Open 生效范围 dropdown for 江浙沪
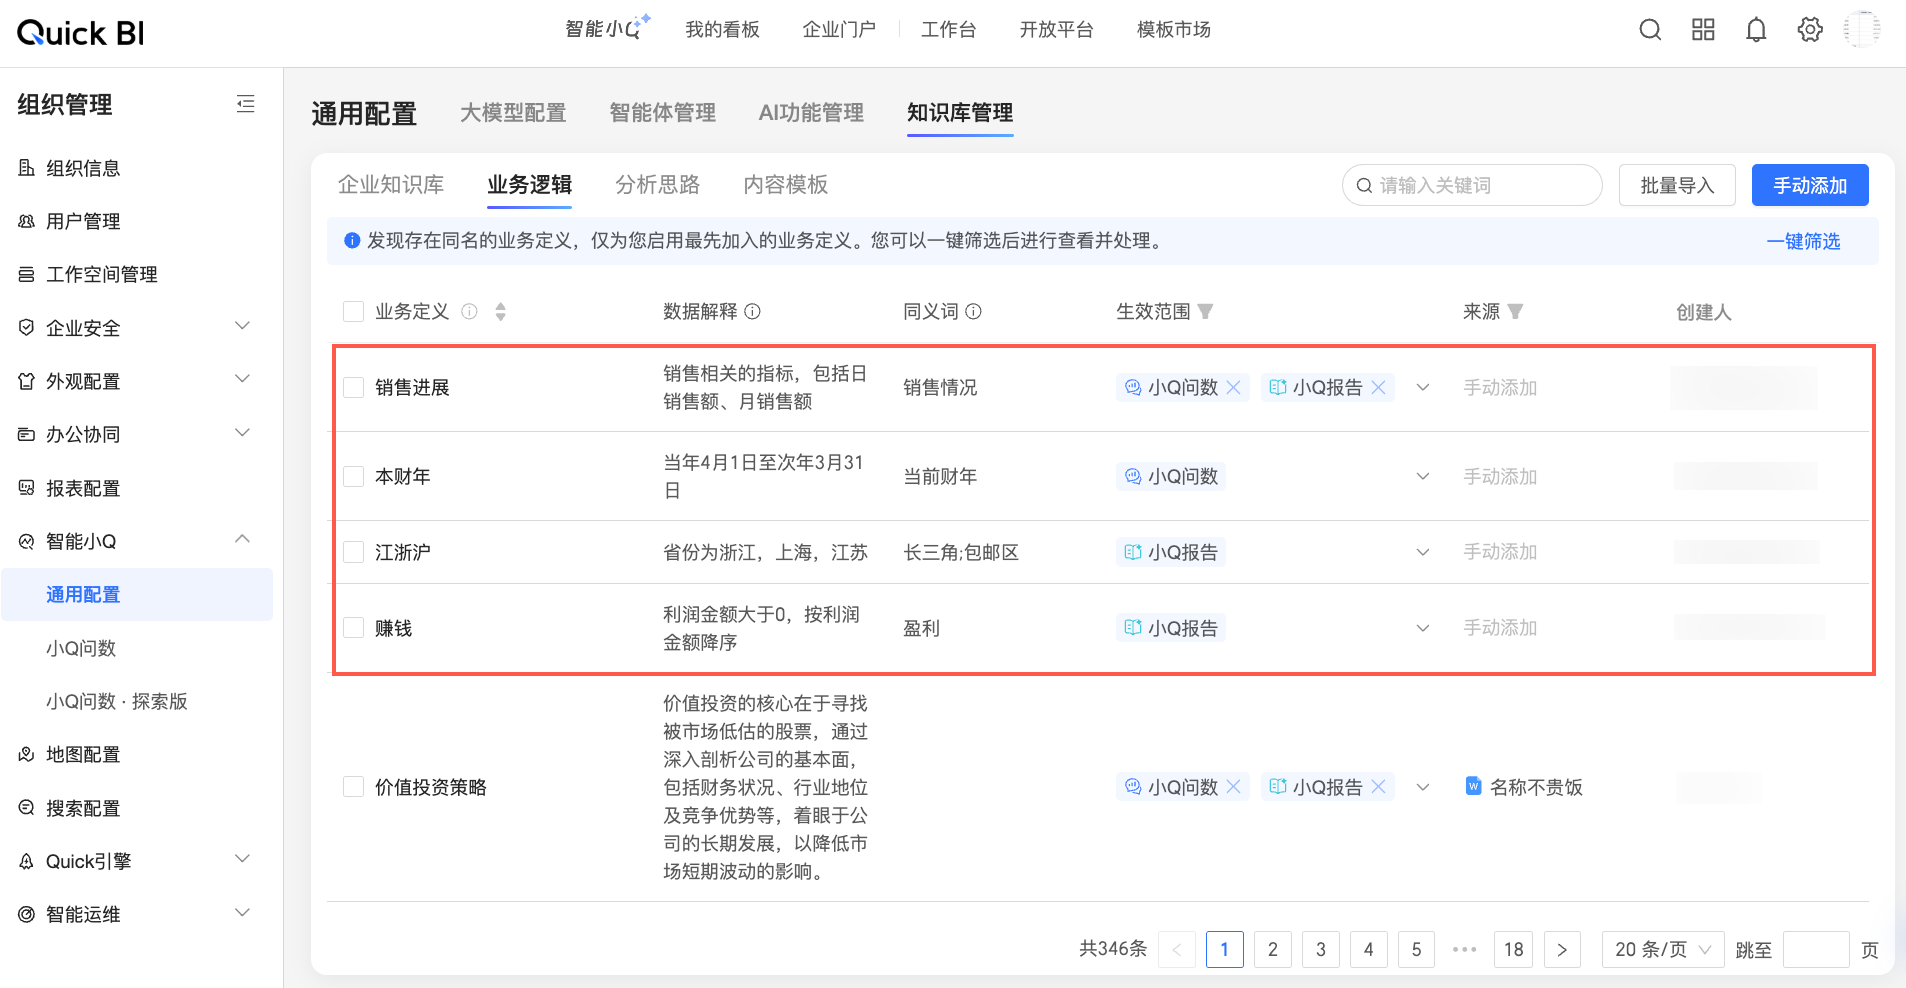This screenshot has height=988, width=1906. pos(1423,552)
